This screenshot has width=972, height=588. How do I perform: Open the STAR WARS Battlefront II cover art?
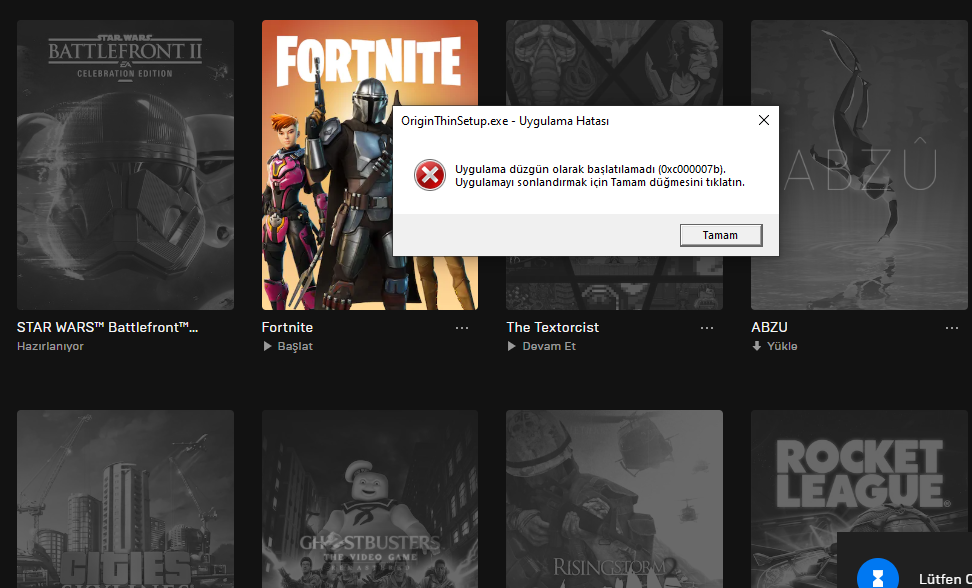(125, 165)
